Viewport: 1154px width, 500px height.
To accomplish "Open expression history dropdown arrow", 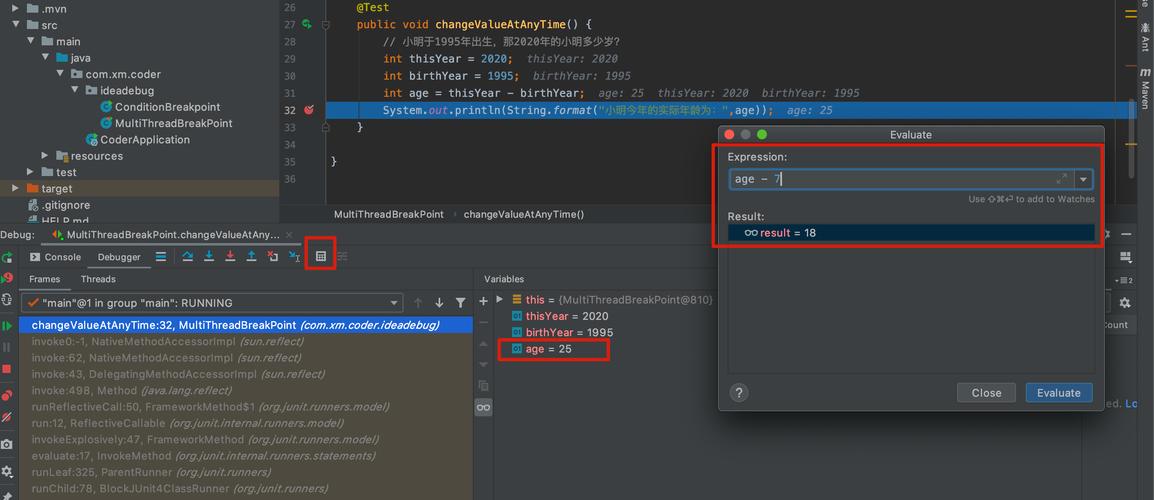I will pos(1083,179).
